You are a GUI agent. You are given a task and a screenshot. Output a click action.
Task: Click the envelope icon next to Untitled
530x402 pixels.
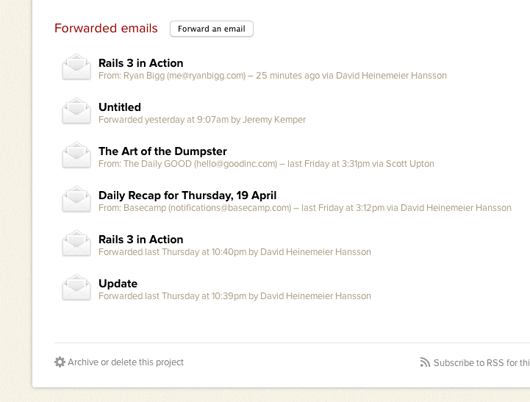click(76, 111)
